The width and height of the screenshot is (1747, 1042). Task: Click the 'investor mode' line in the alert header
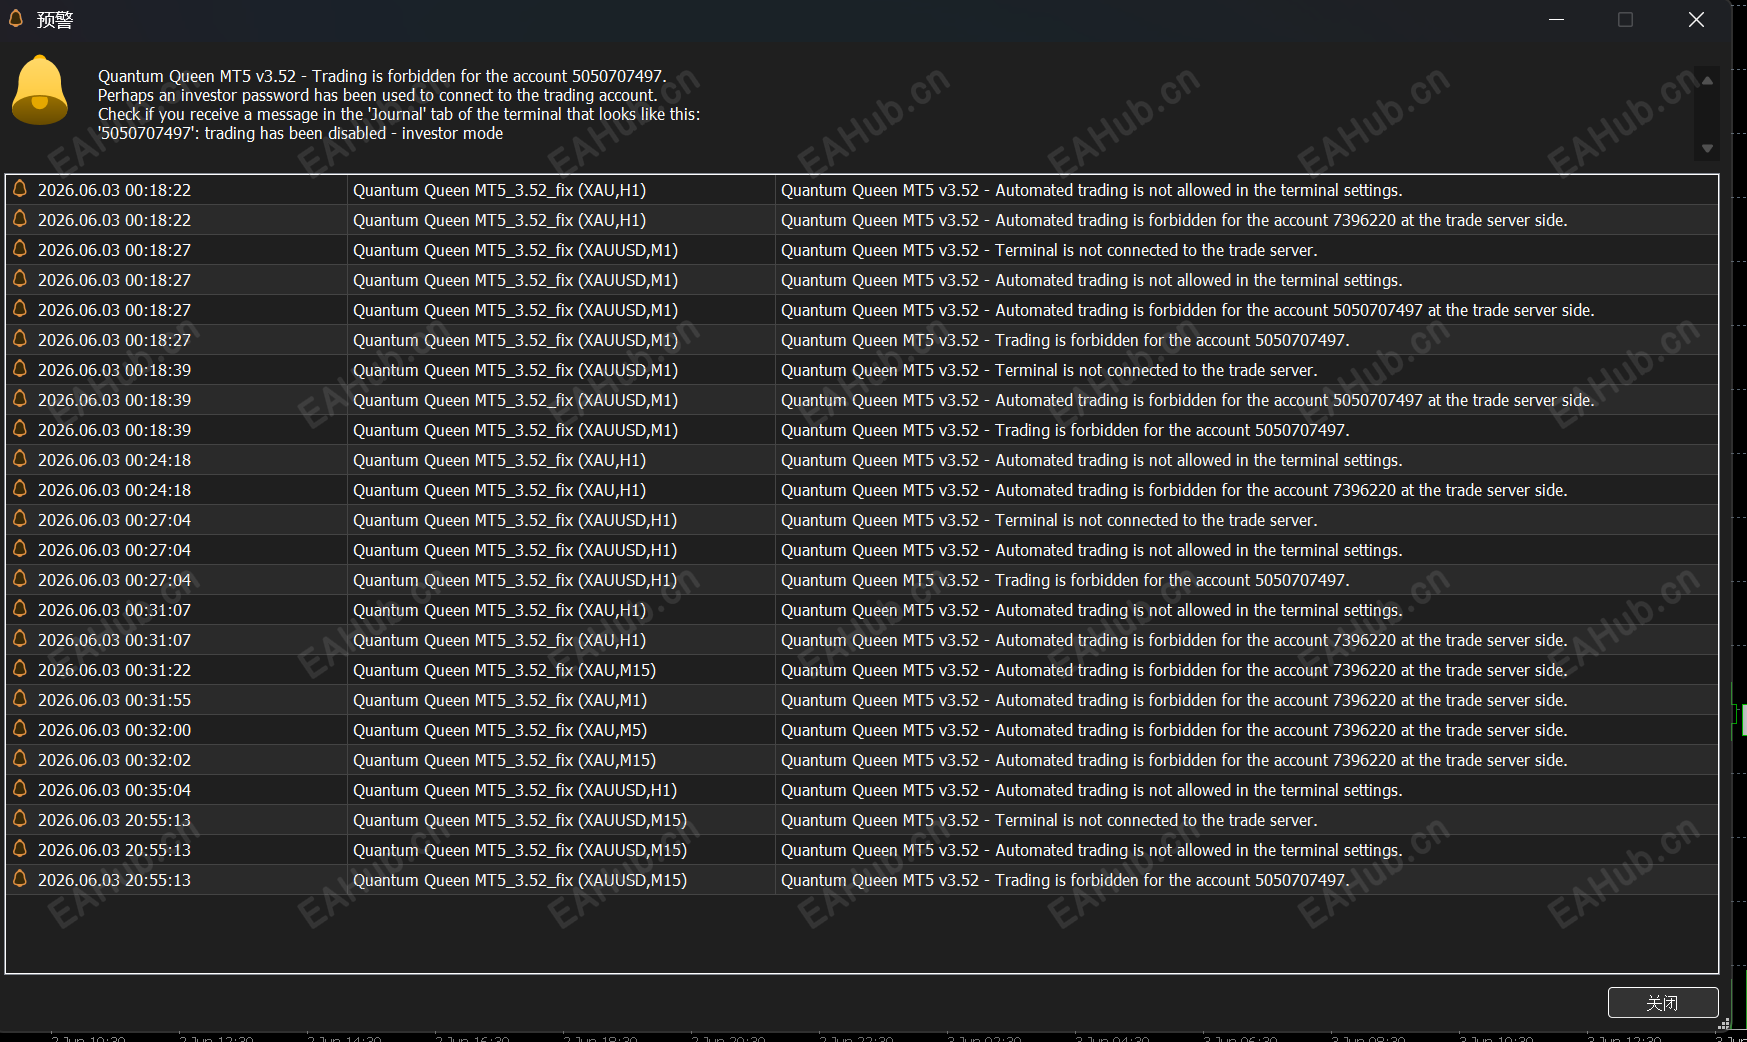300,133
